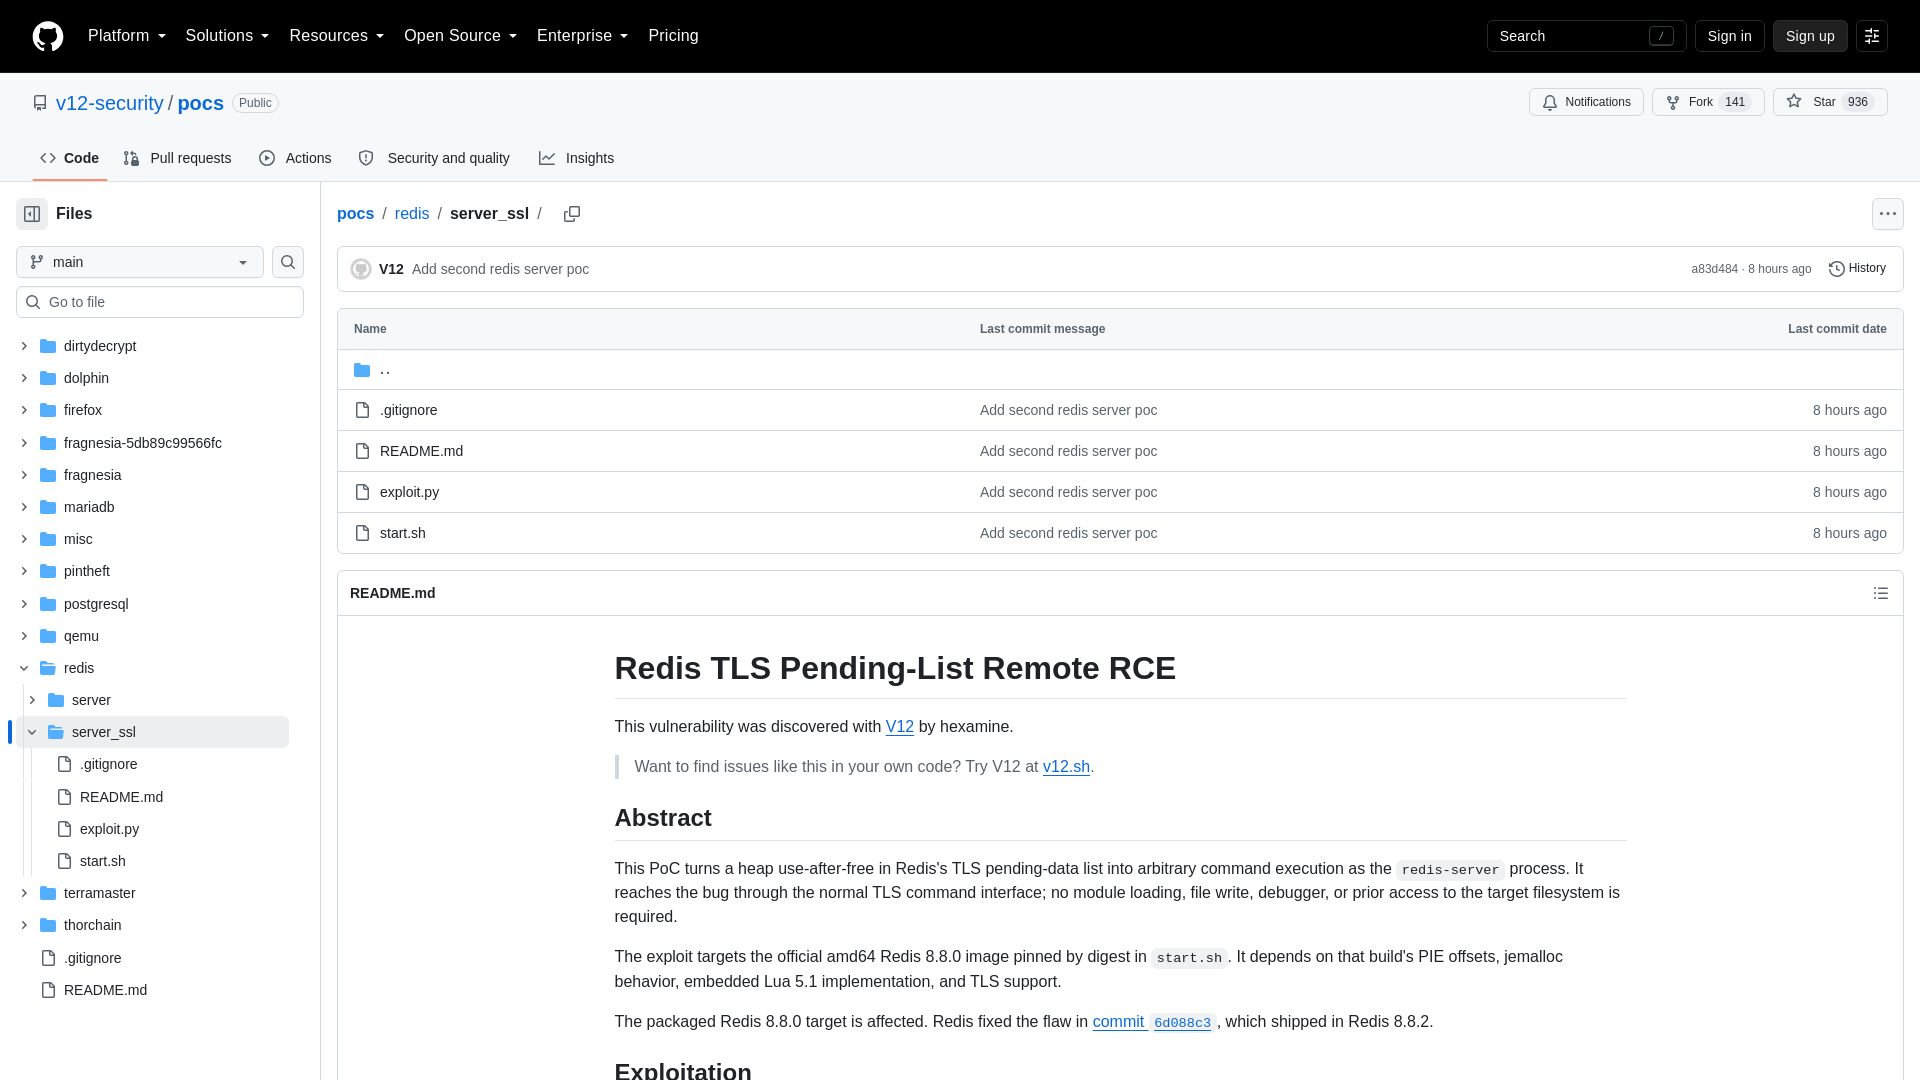Switch to Security and quality tab
Screen dimensions: 1920x1080
[434, 158]
